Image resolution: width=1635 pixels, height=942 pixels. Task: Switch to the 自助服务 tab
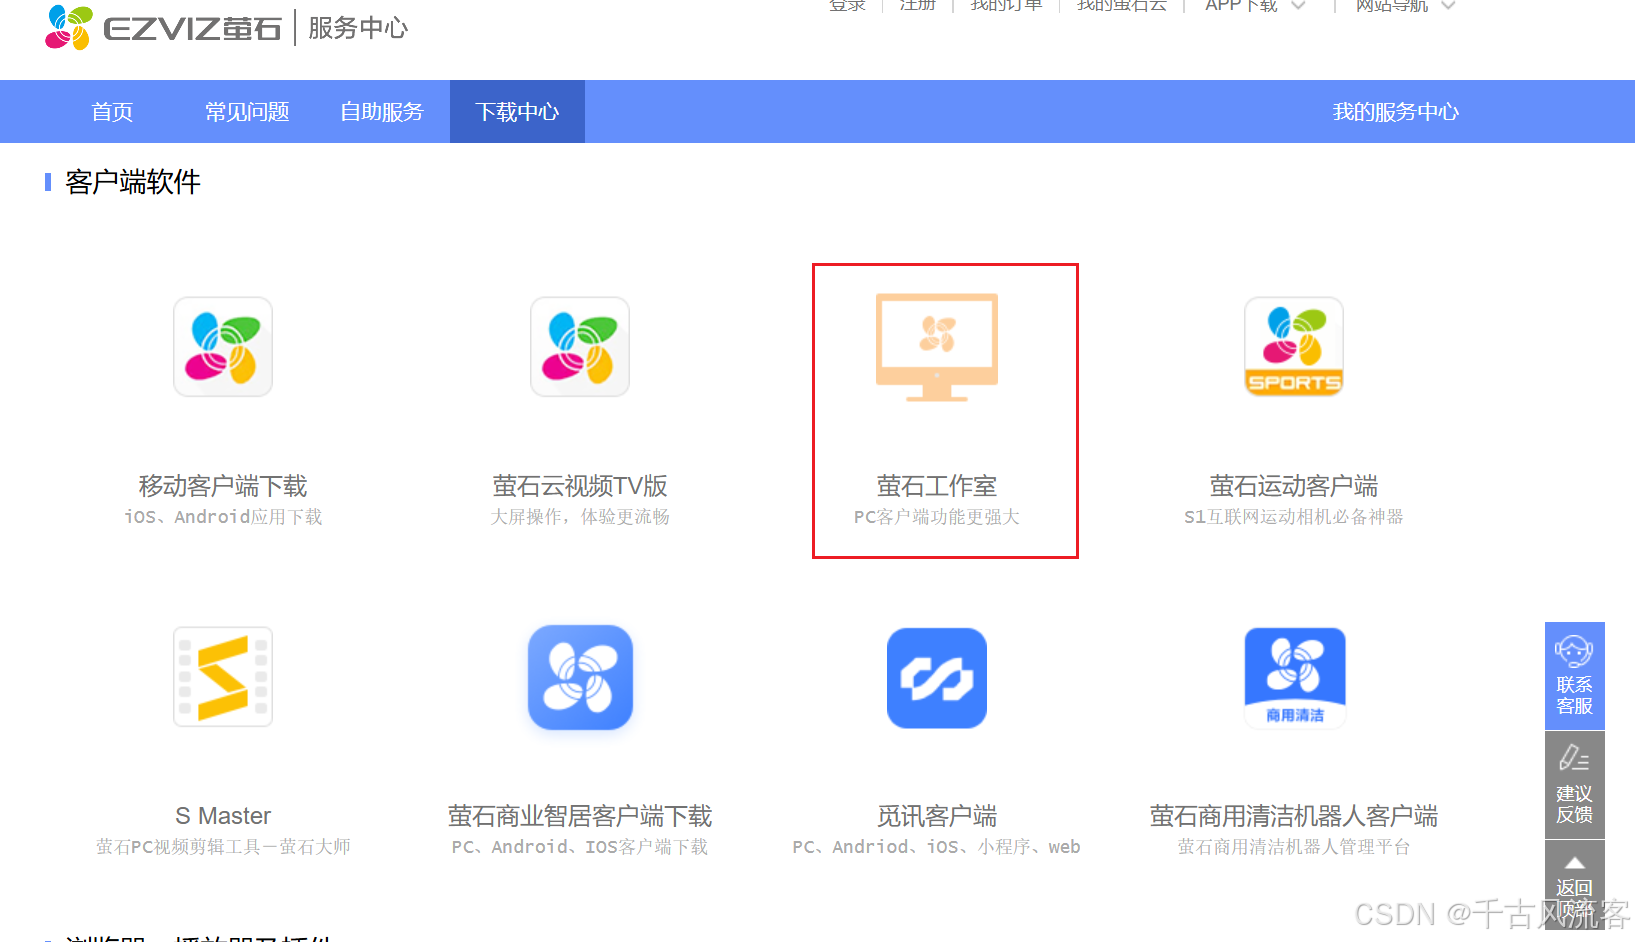[382, 112]
